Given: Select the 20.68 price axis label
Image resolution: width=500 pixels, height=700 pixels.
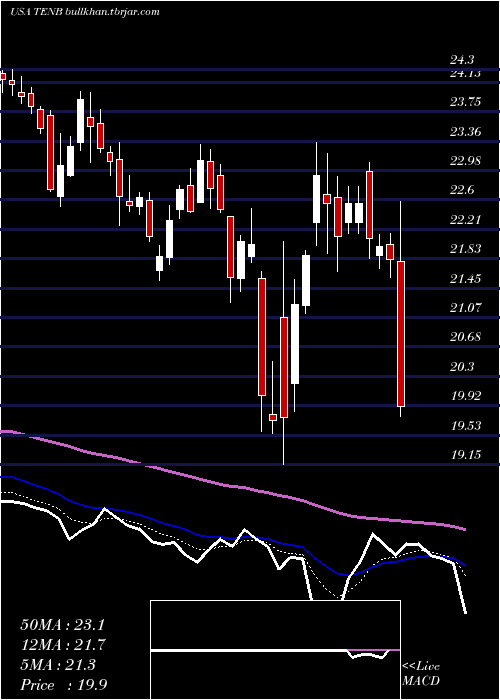Looking at the screenshot, I should click(x=466, y=337).
